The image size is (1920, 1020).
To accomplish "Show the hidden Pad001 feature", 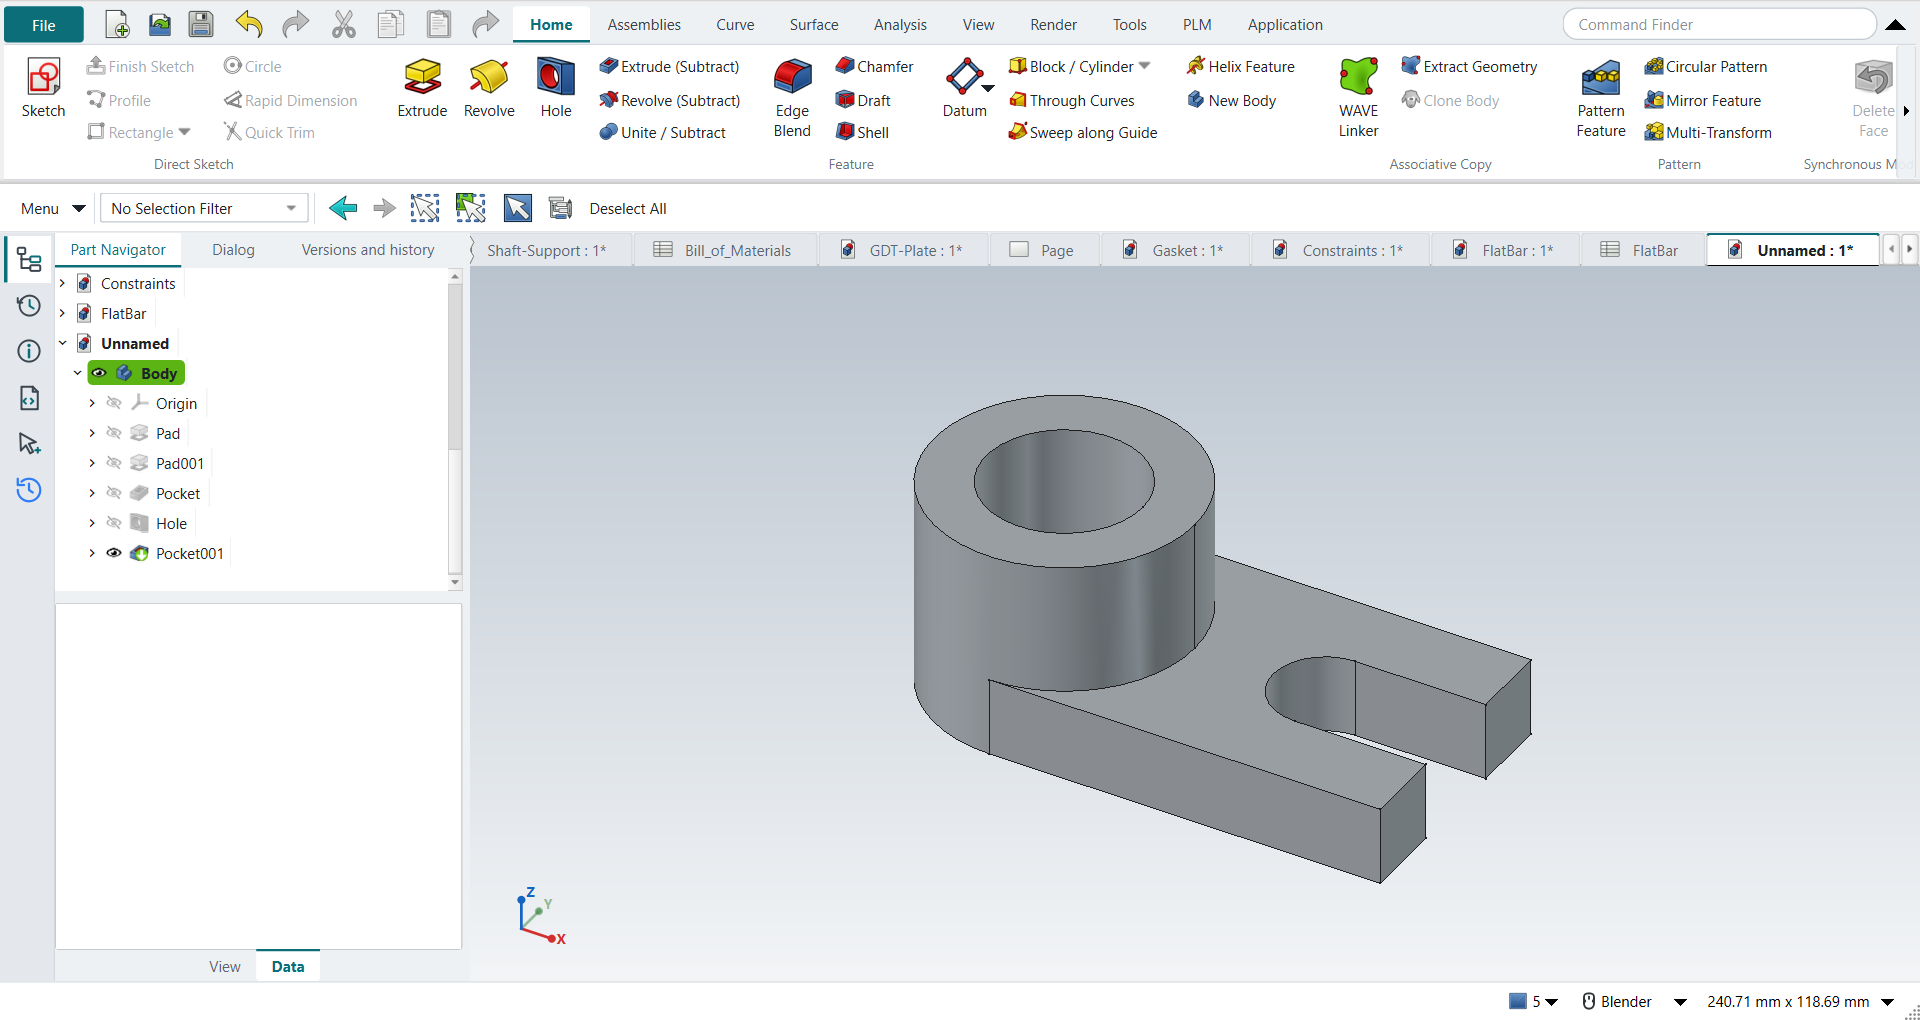I will (114, 463).
